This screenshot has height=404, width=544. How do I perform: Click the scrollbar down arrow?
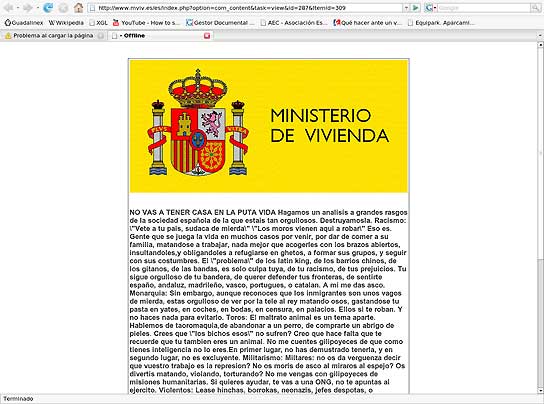point(540,390)
